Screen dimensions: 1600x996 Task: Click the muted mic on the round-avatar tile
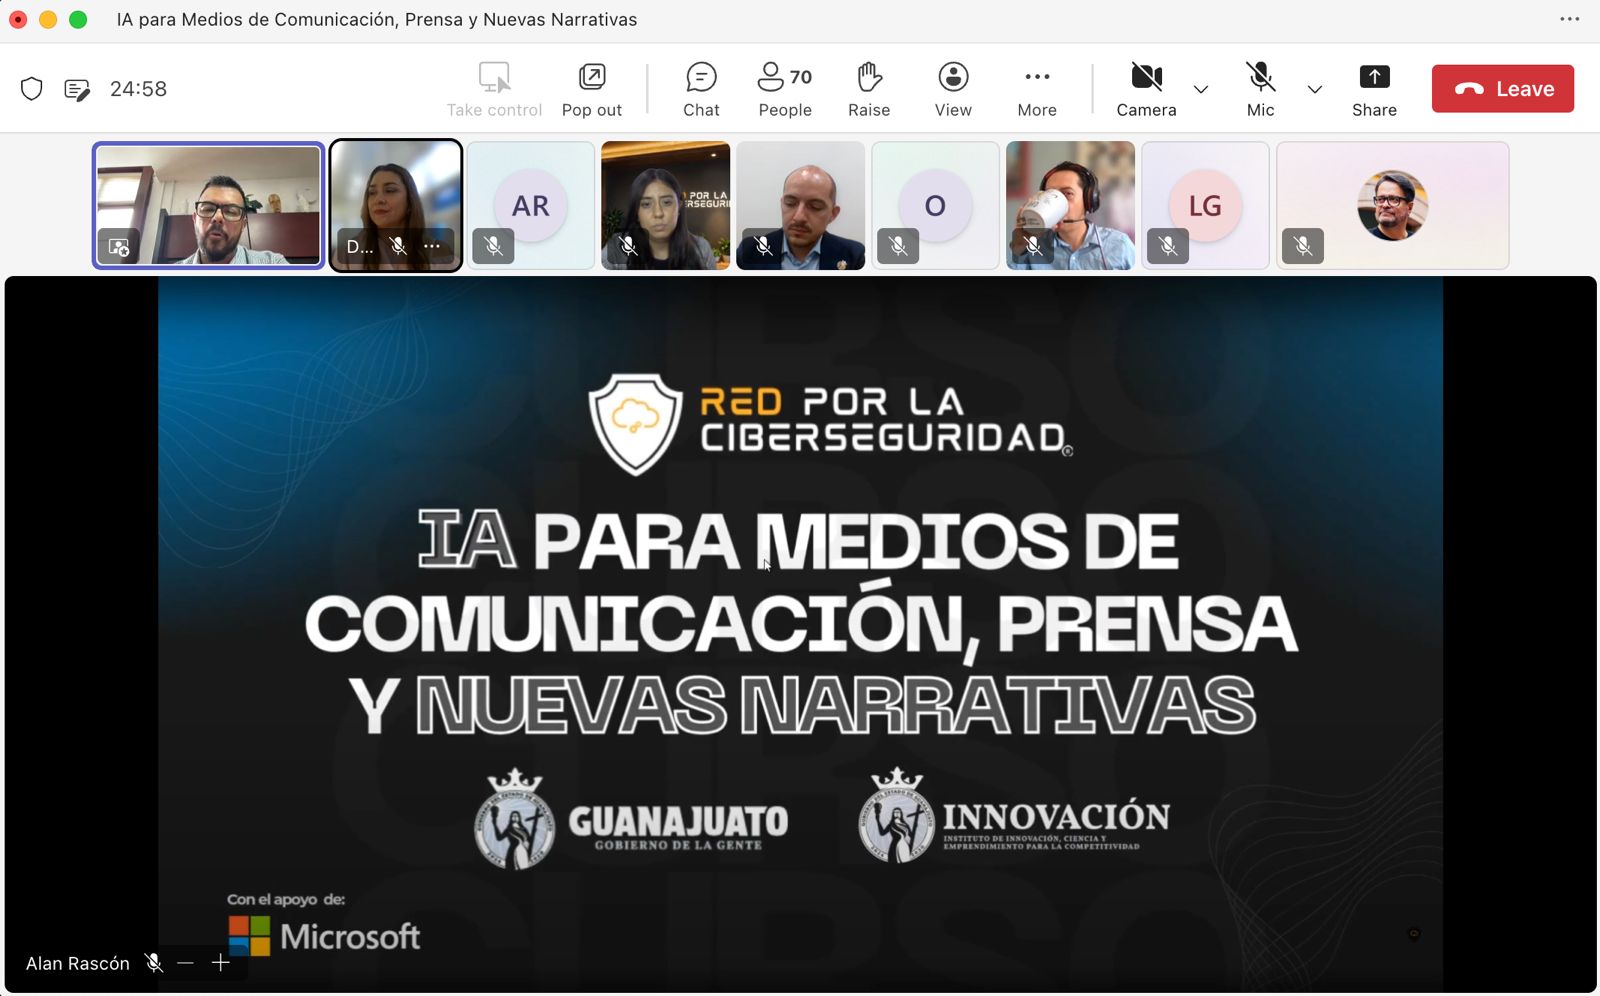tap(1303, 246)
